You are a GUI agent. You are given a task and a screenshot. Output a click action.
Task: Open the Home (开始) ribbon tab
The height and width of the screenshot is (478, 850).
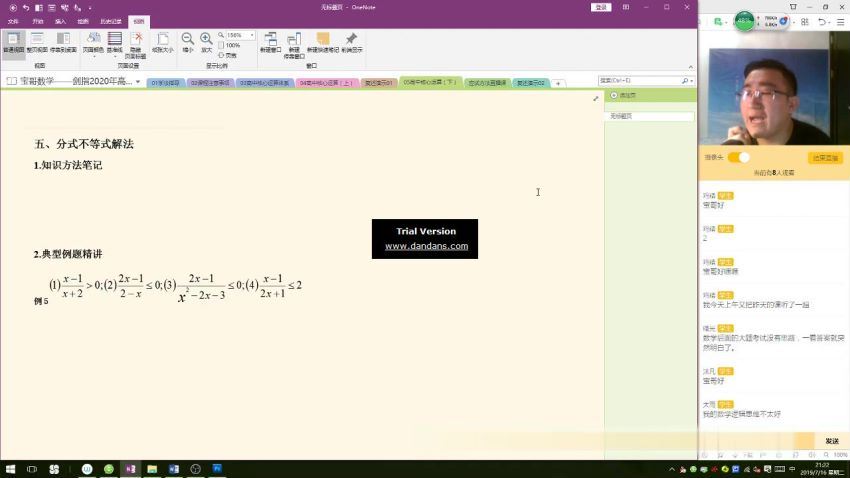(x=37, y=22)
